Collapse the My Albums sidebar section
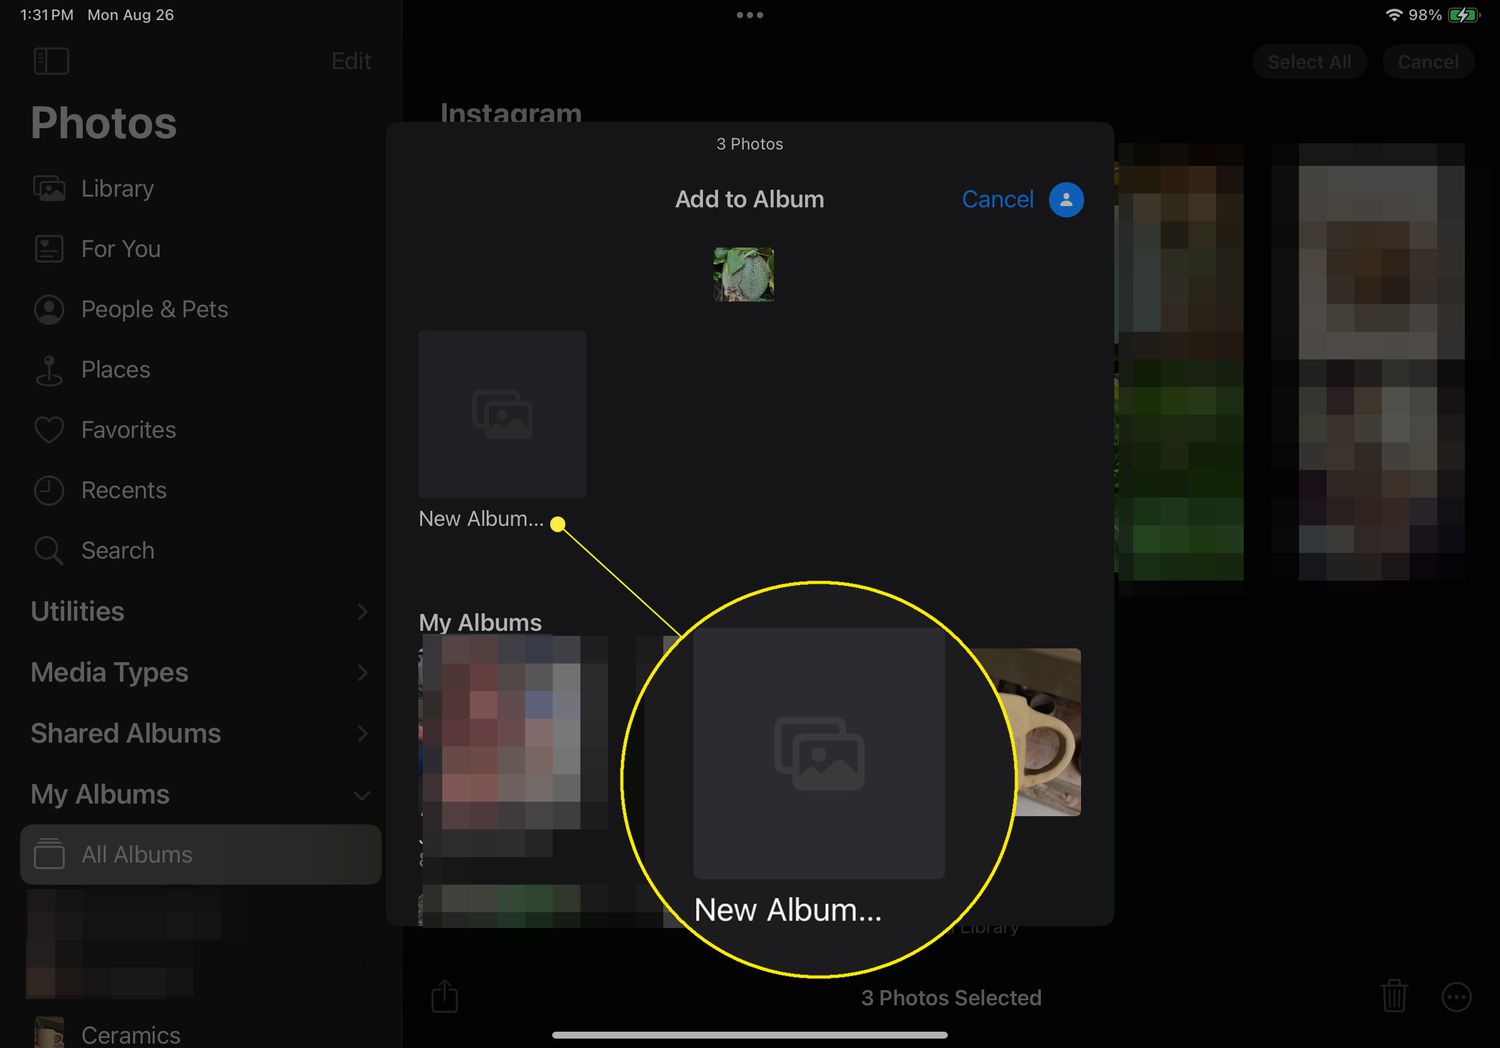1500x1048 pixels. click(362, 795)
